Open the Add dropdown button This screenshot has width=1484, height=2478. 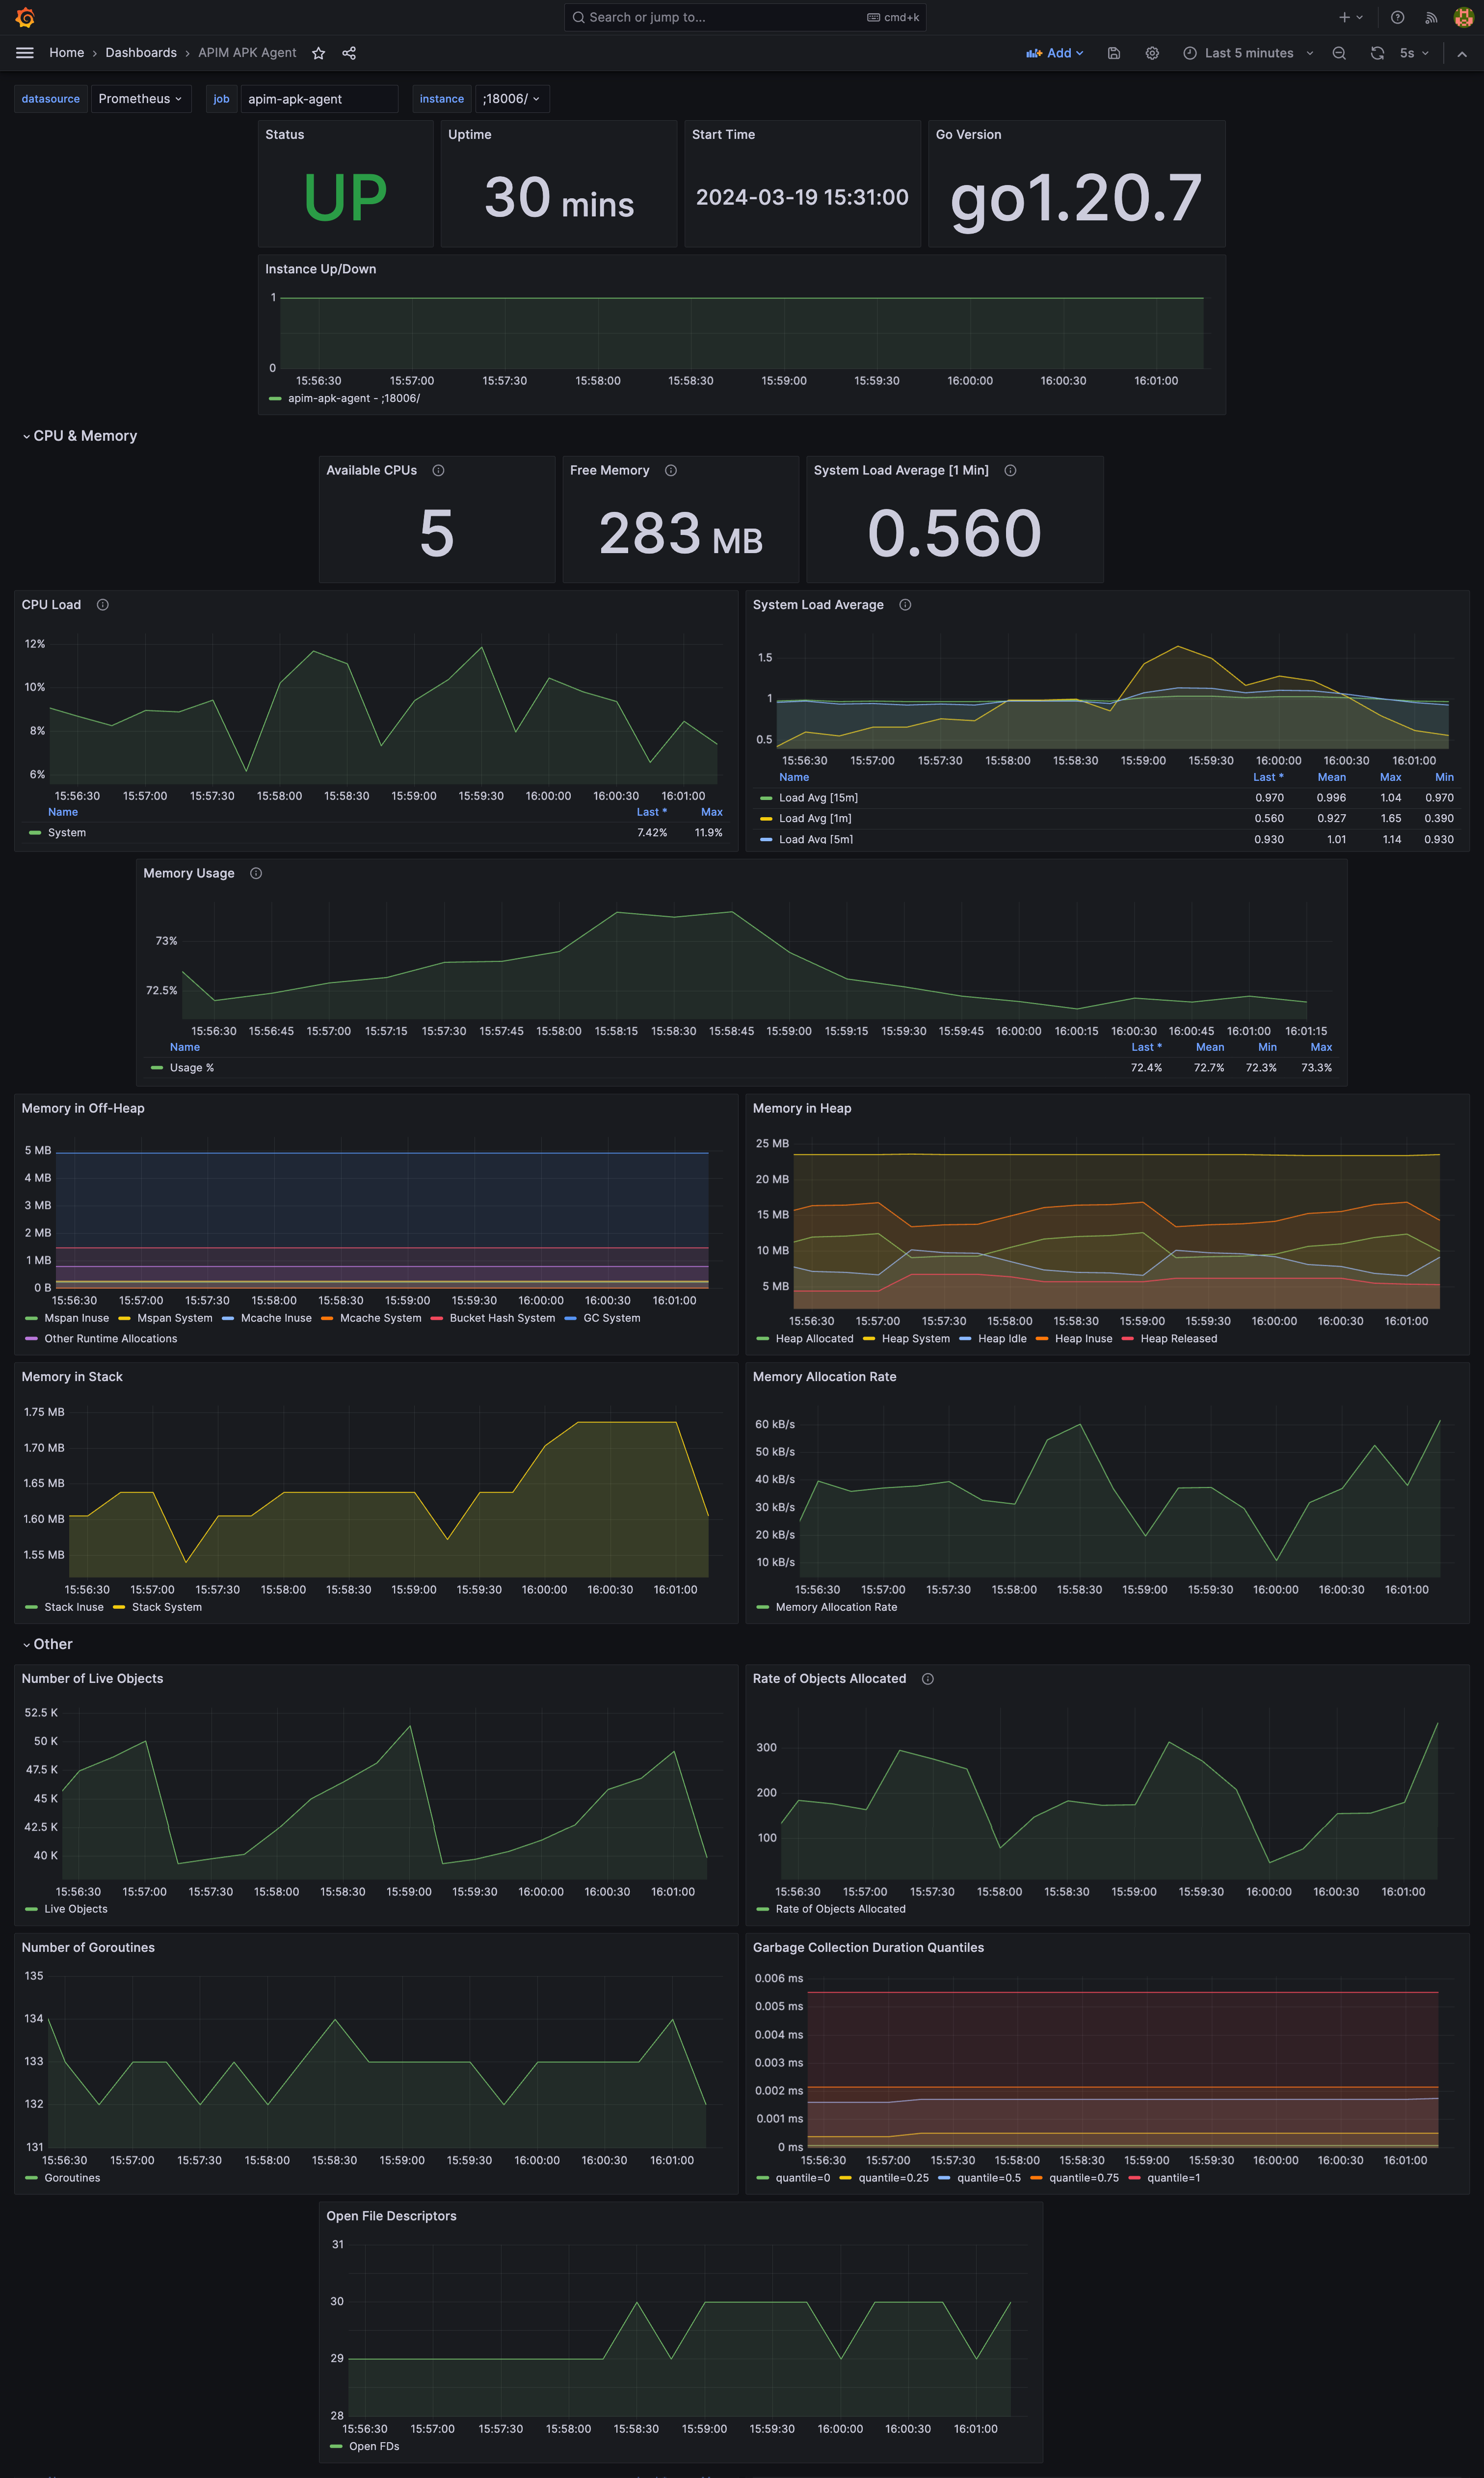click(x=1055, y=53)
